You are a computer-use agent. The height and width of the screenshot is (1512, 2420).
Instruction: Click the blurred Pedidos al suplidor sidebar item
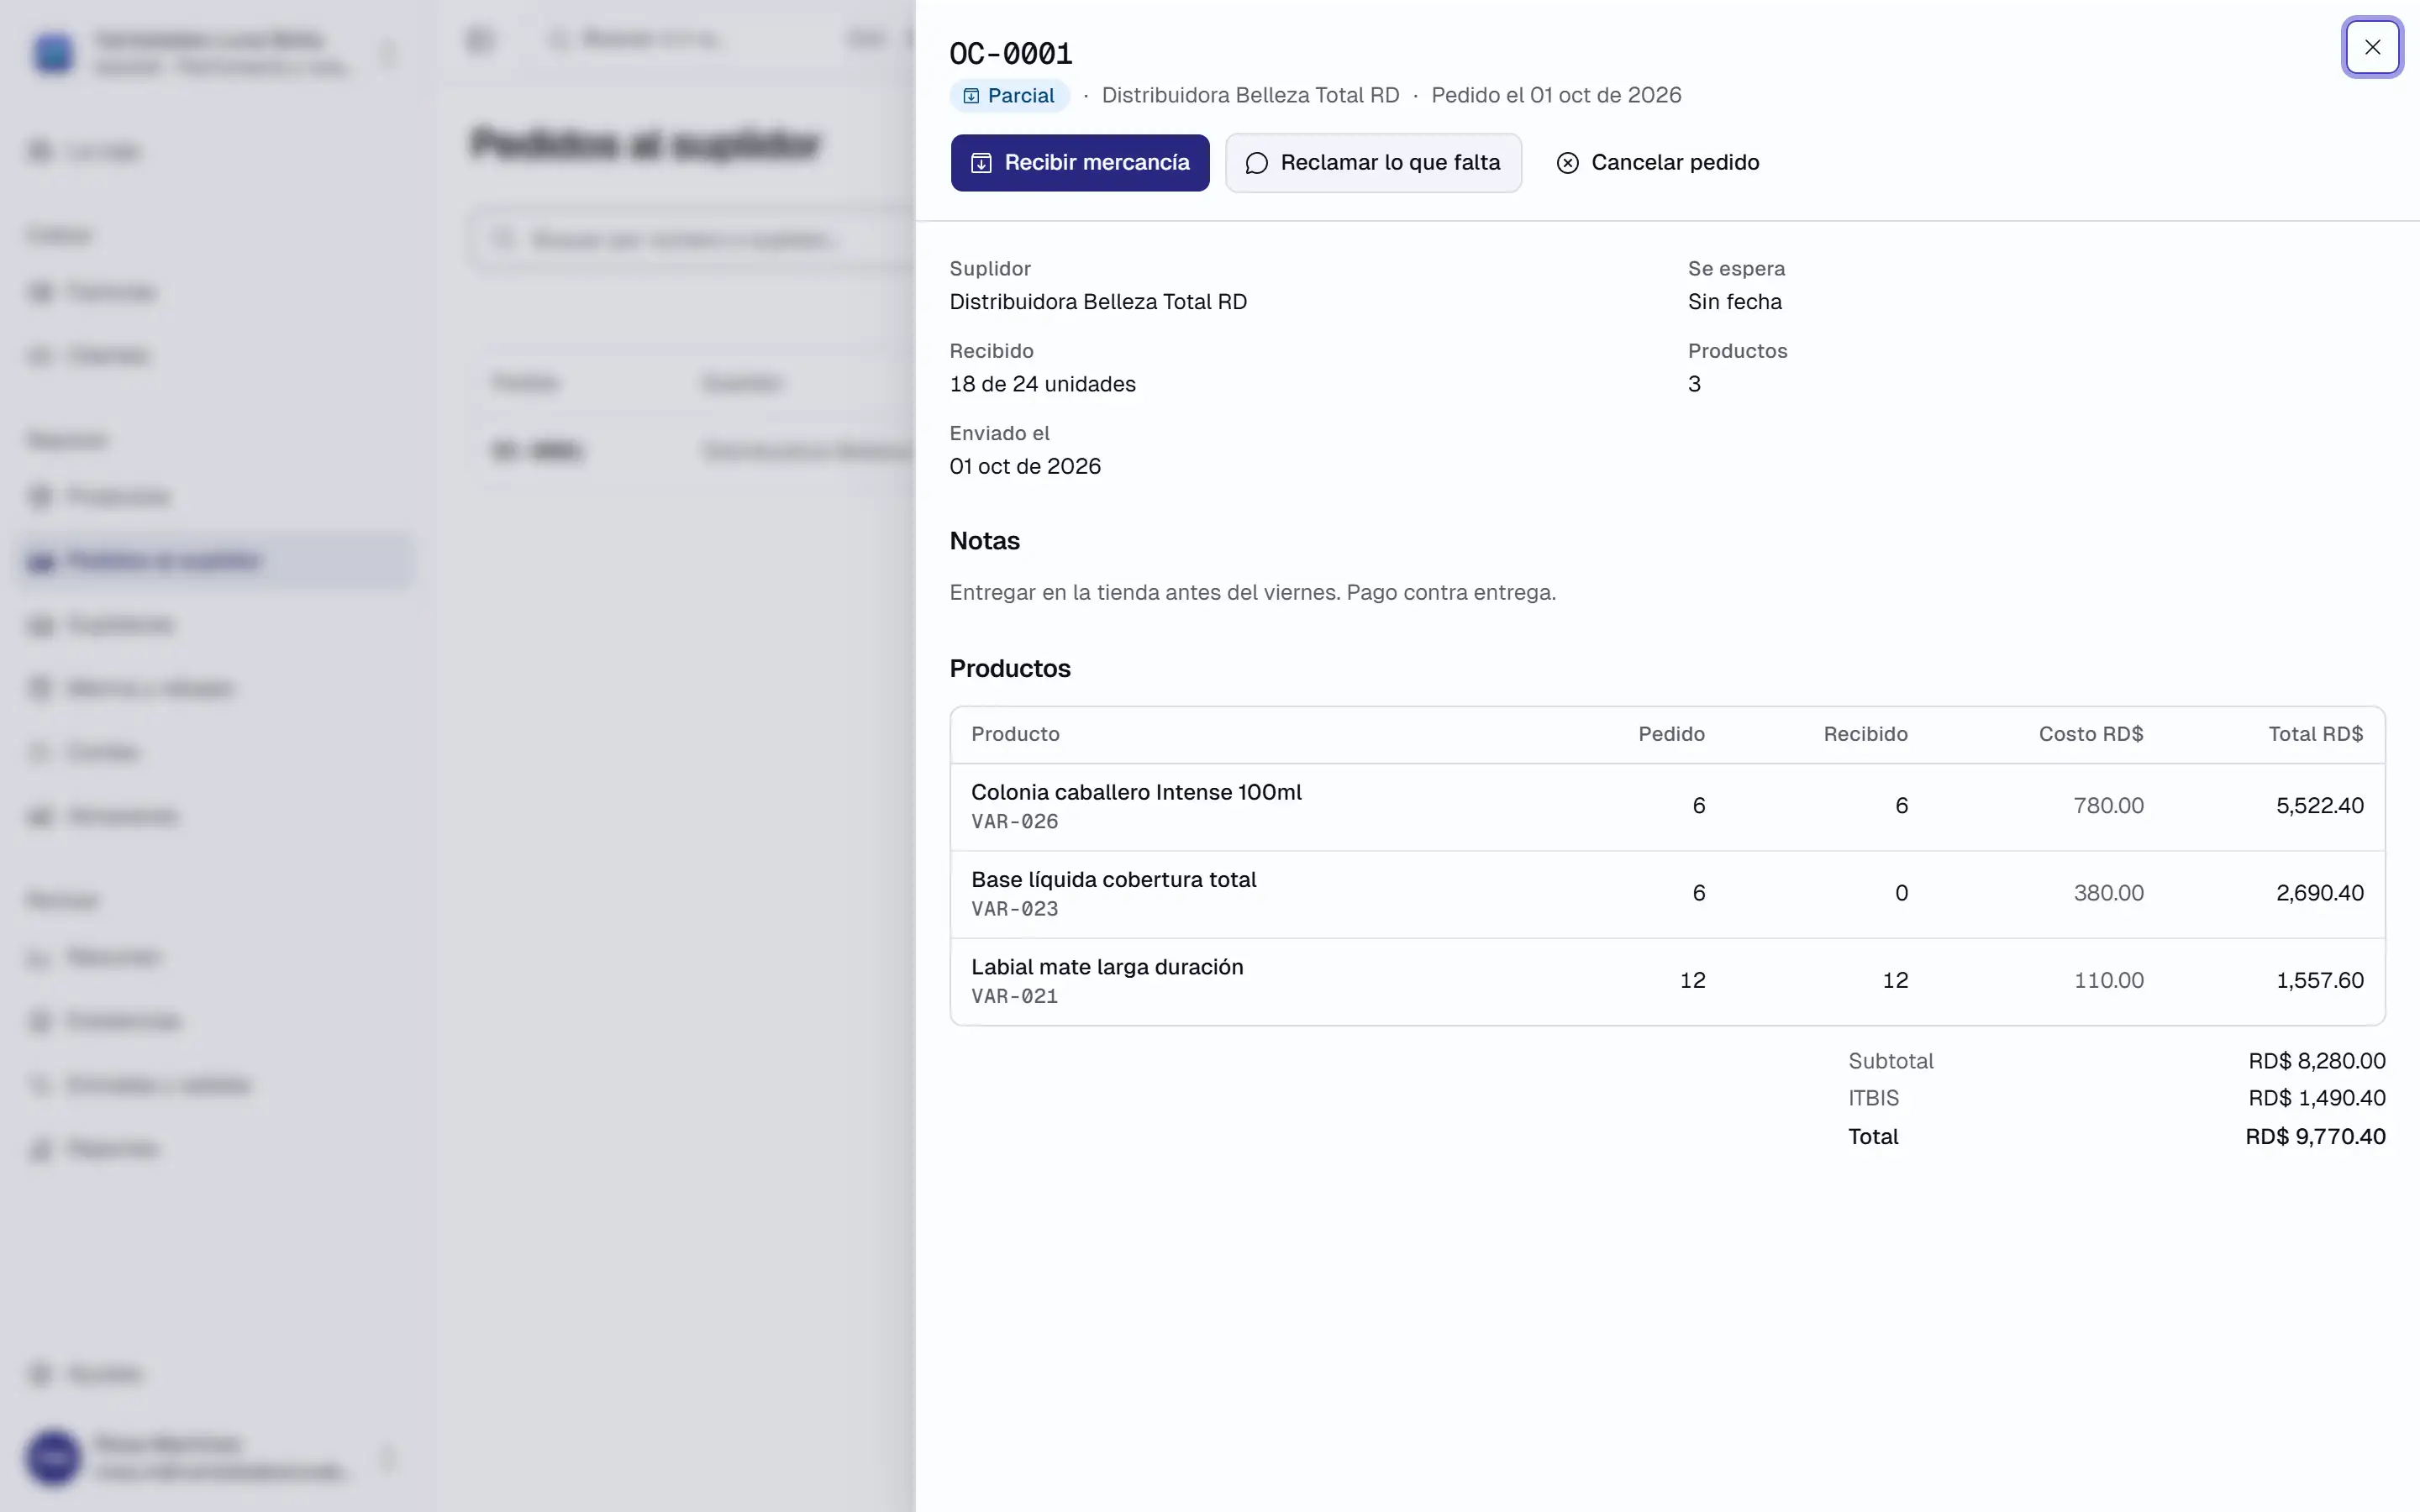pyautogui.click(x=216, y=561)
